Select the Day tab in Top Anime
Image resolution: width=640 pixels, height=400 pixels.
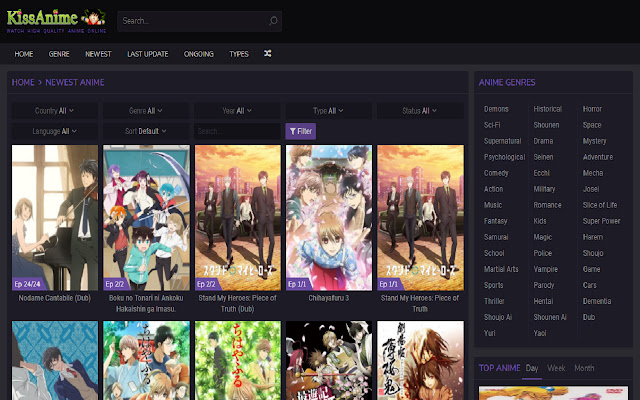(532, 368)
